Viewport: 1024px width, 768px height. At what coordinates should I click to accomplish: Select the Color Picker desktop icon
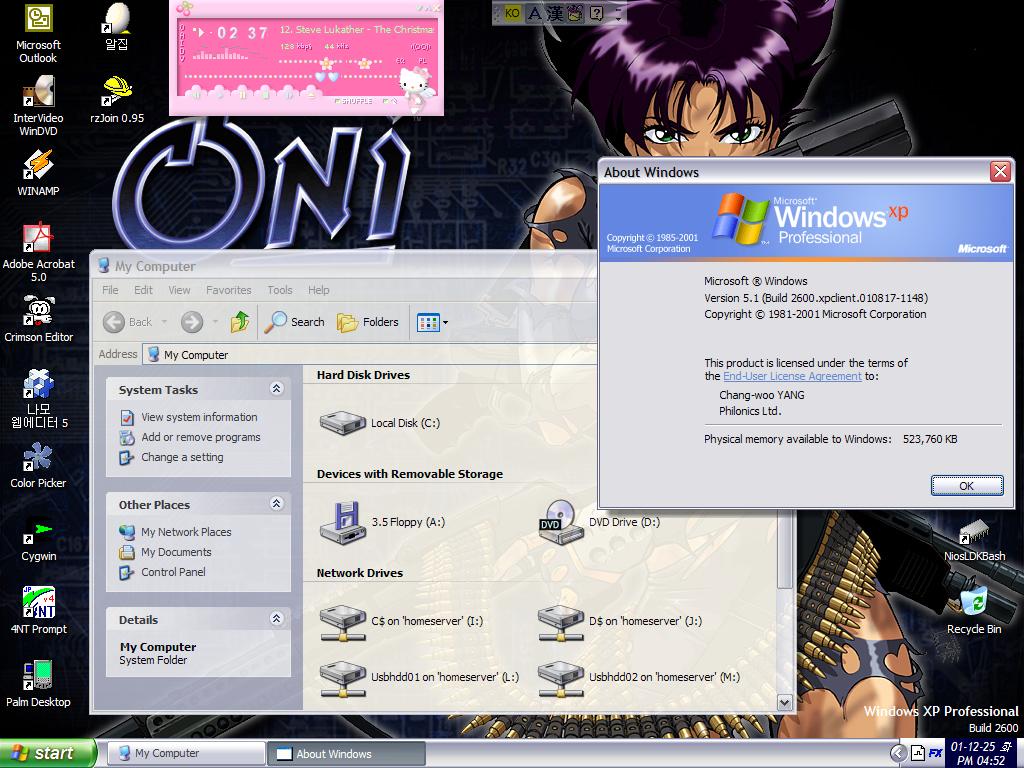click(38, 458)
